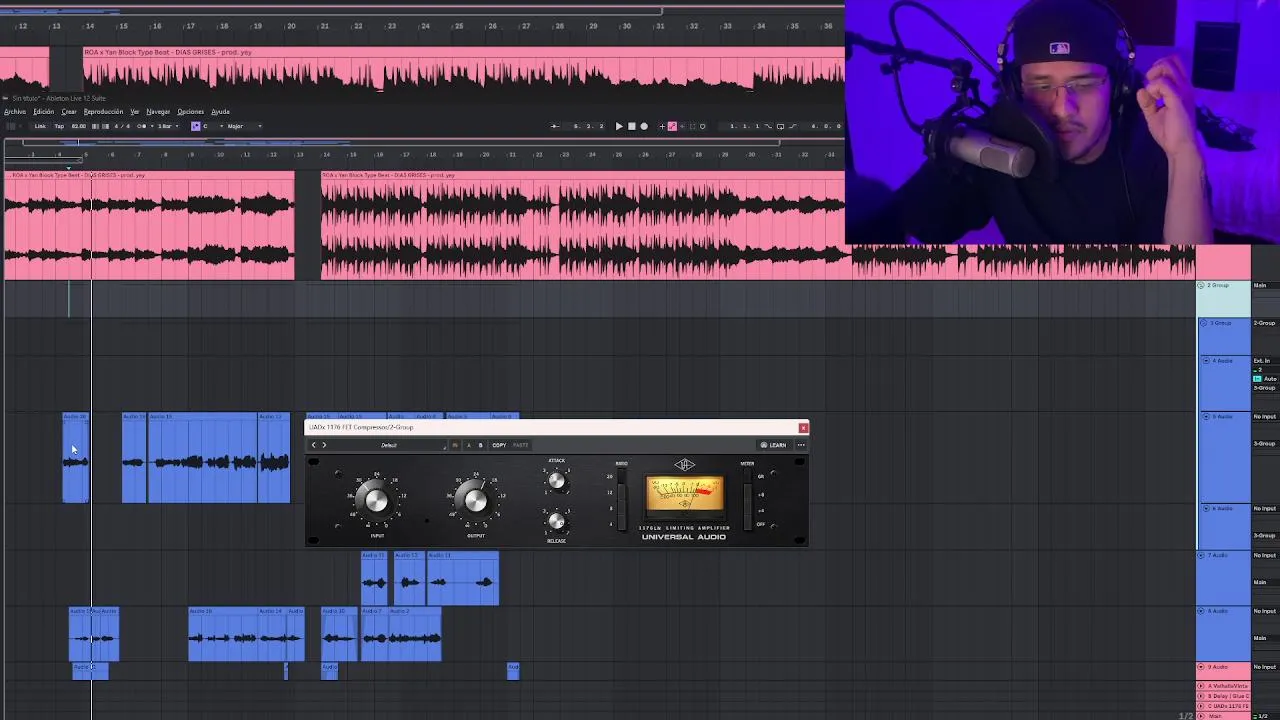The height and width of the screenshot is (720, 1280).
Task: Toggle the loop switch in control bar
Action: (780, 126)
